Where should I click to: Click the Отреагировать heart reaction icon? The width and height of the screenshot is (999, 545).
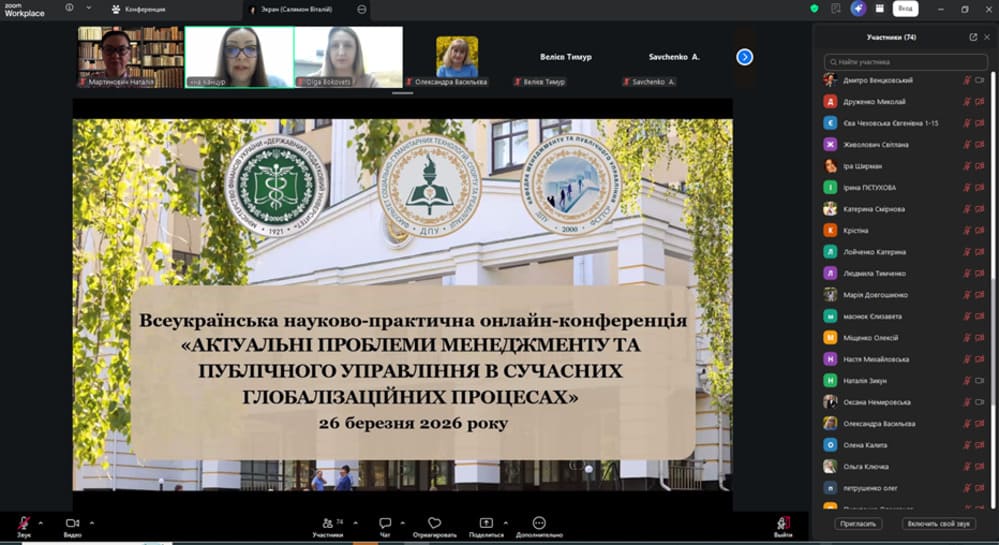coord(435,523)
